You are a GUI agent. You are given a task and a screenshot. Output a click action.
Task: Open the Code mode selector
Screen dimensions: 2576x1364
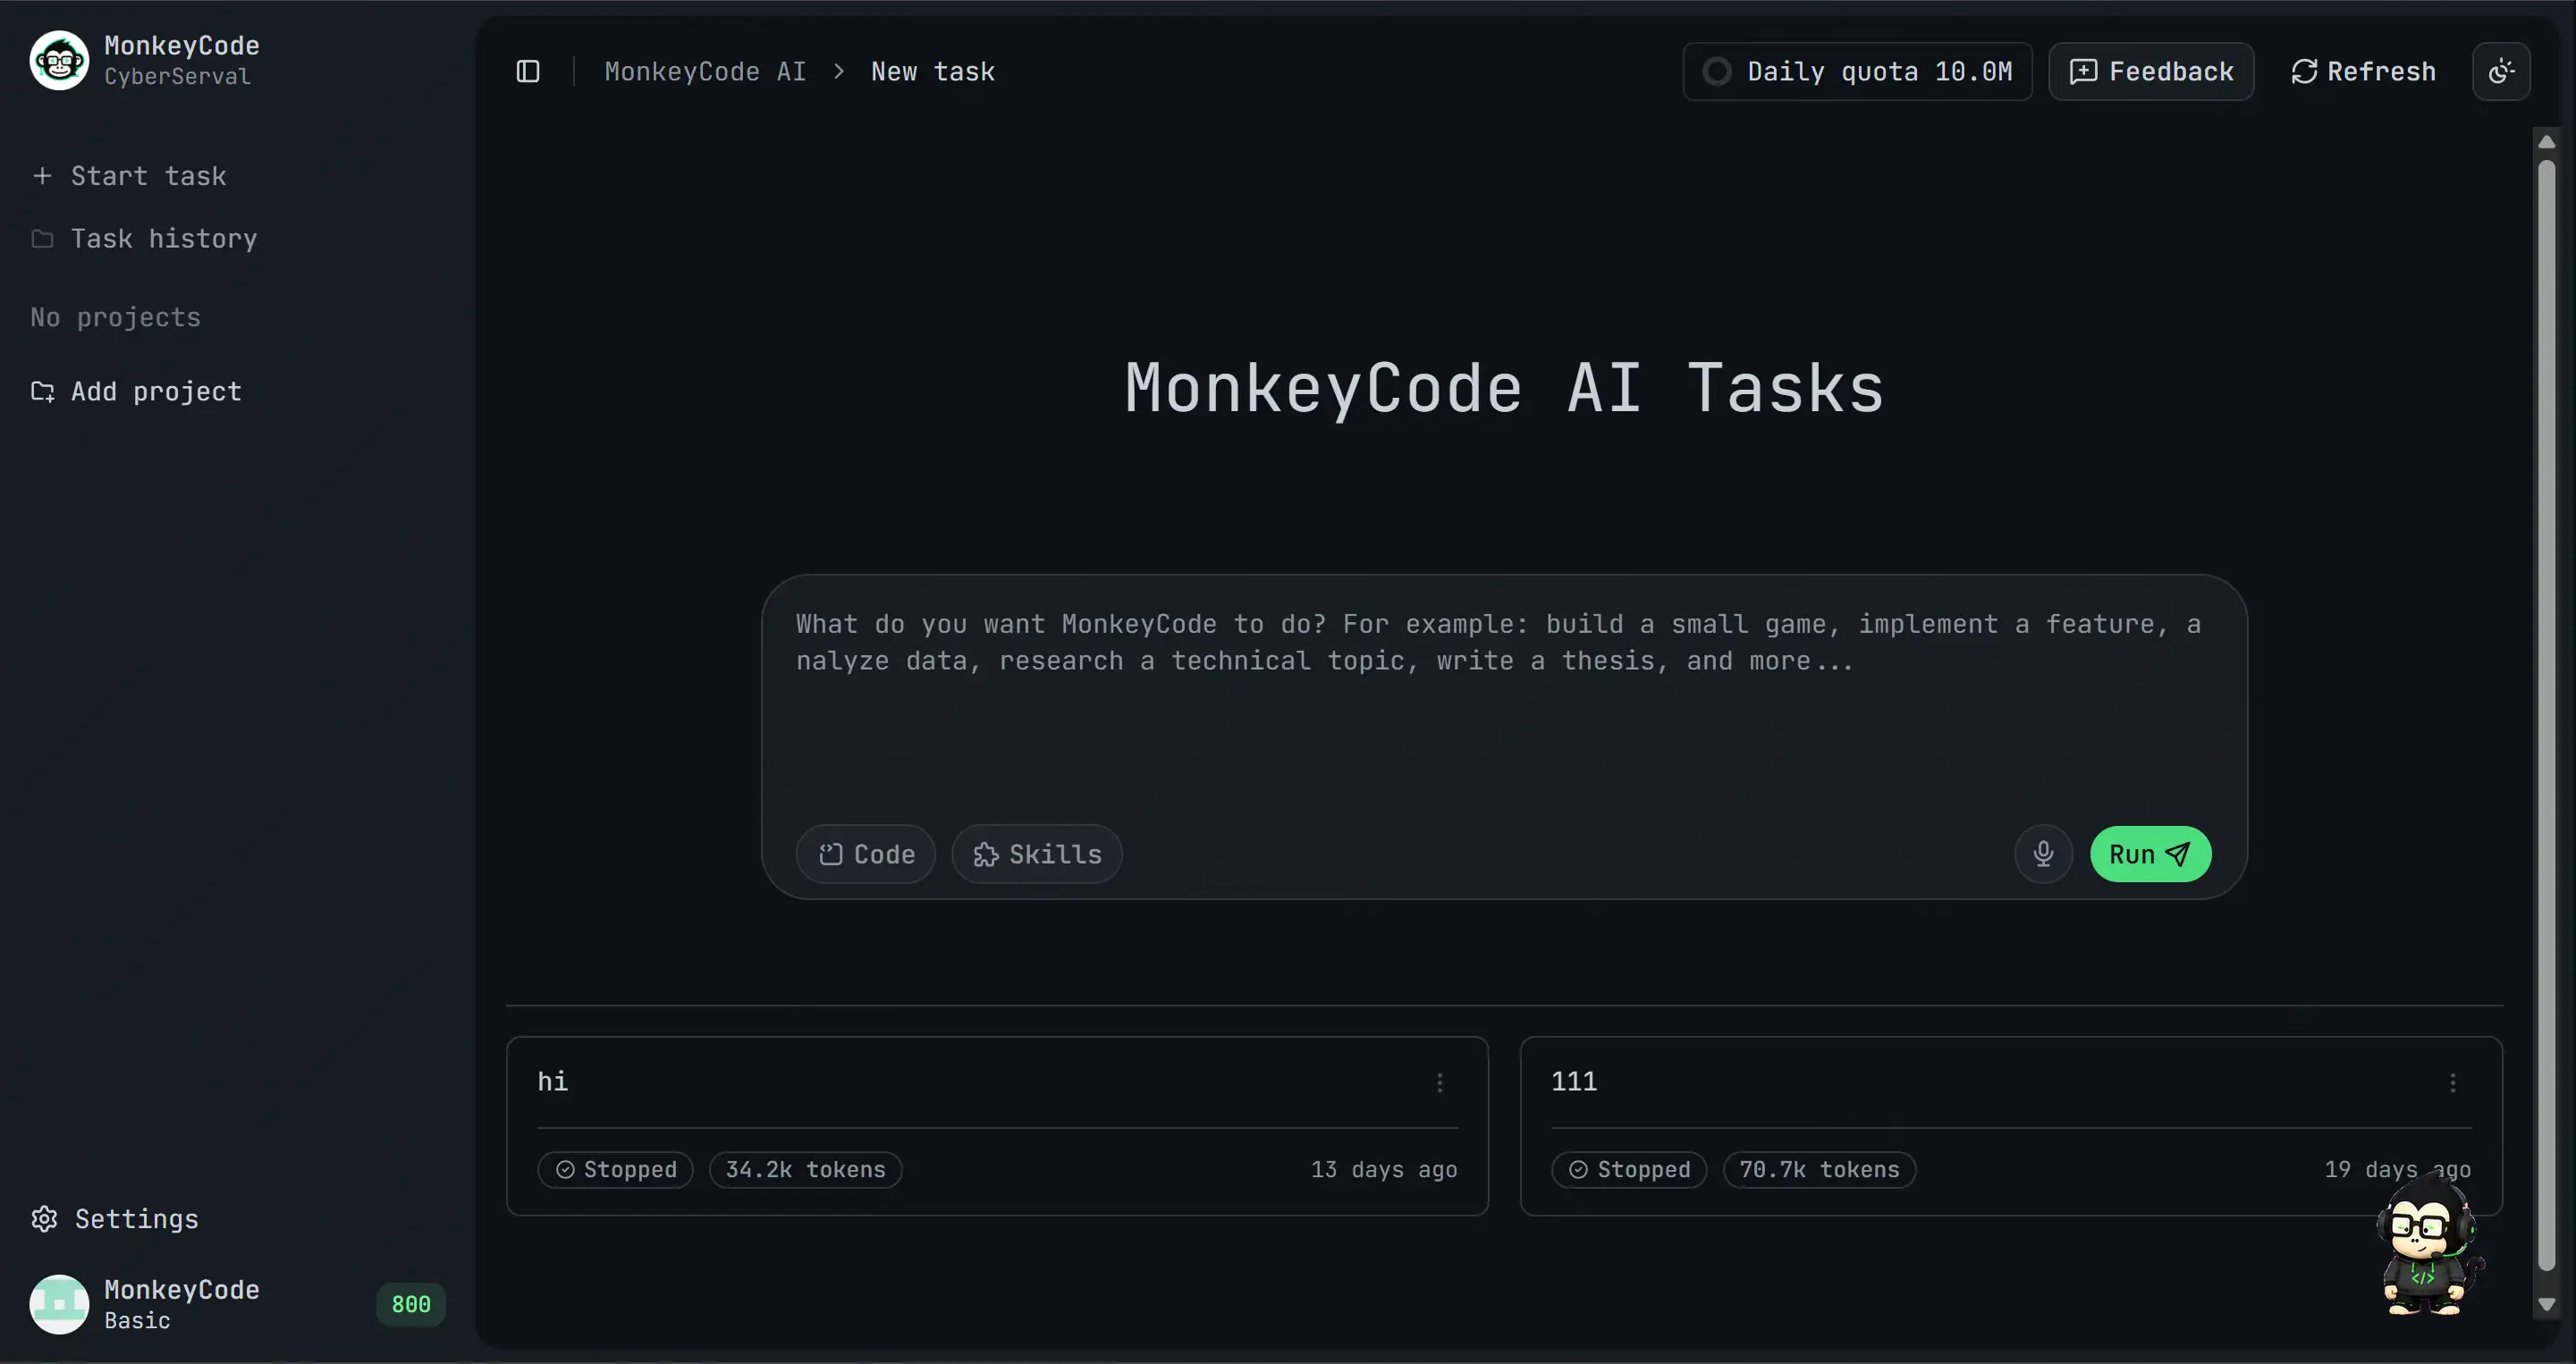(x=865, y=854)
